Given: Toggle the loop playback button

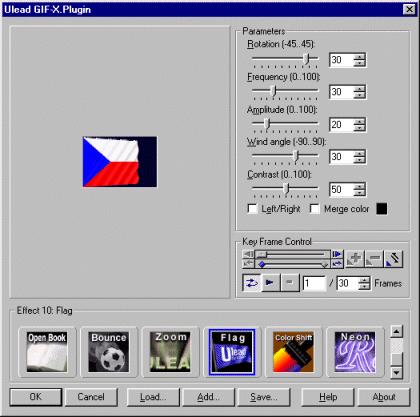Looking at the screenshot, I should [x=251, y=283].
